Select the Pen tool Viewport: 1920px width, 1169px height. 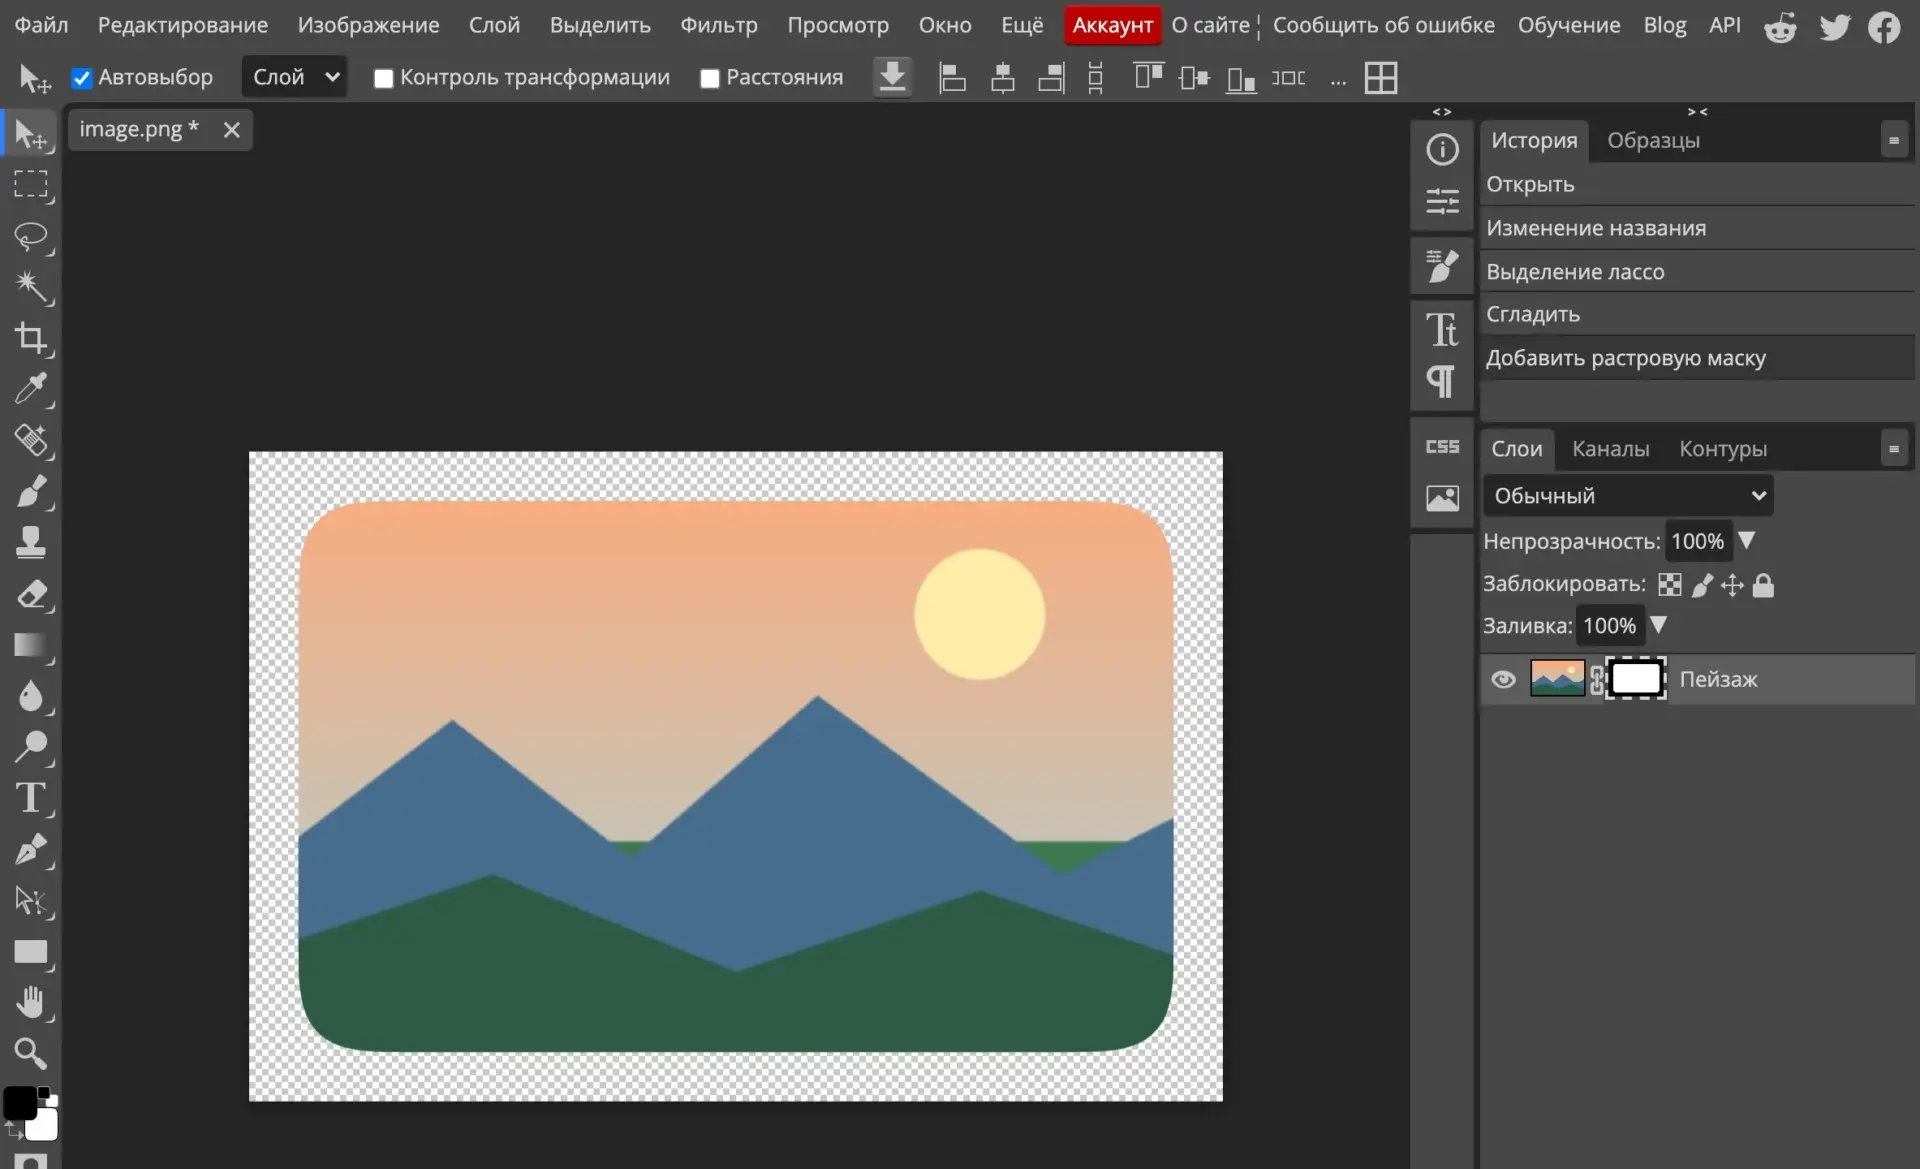31,849
